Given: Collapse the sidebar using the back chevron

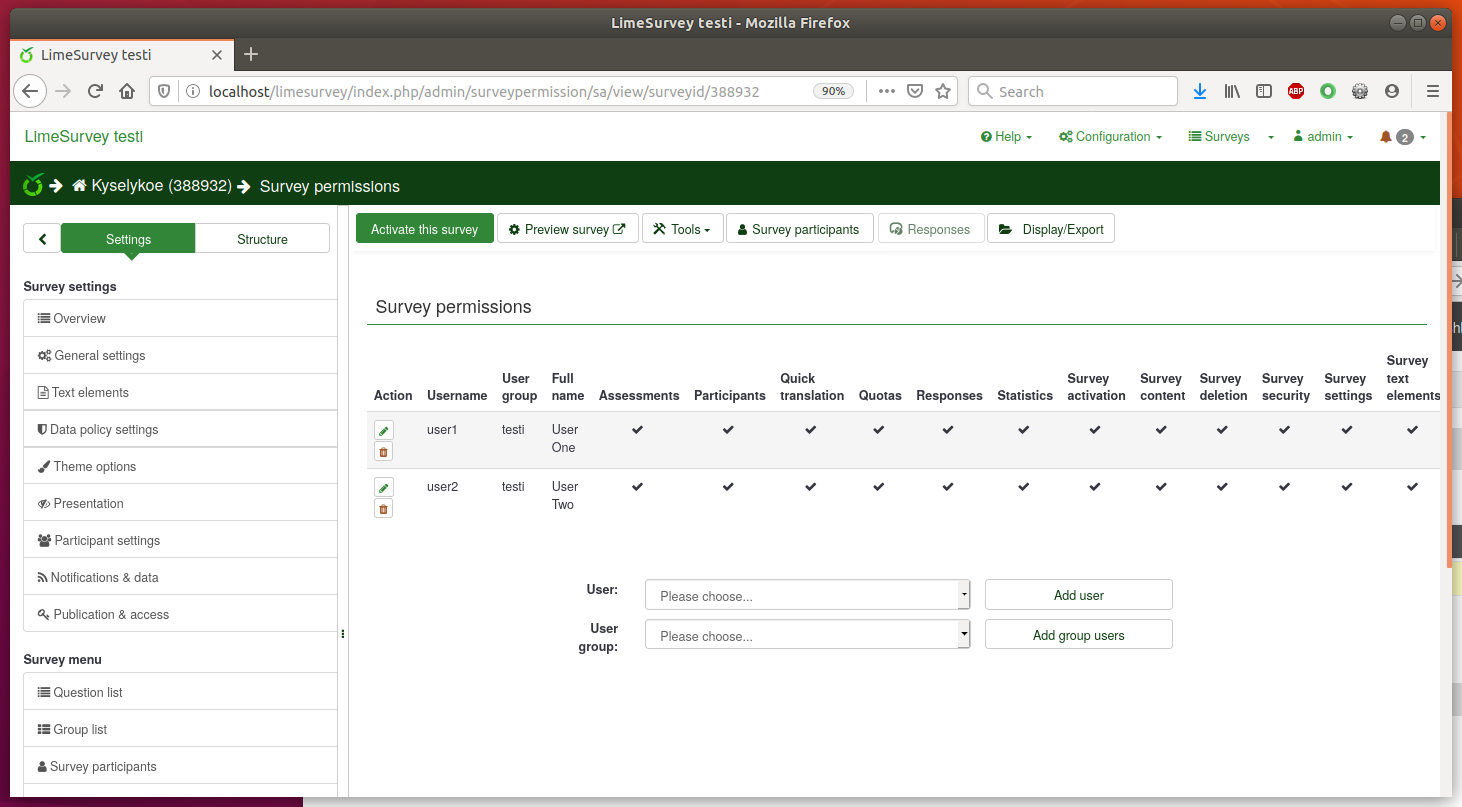Looking at the screenshot, I should 42,239.
